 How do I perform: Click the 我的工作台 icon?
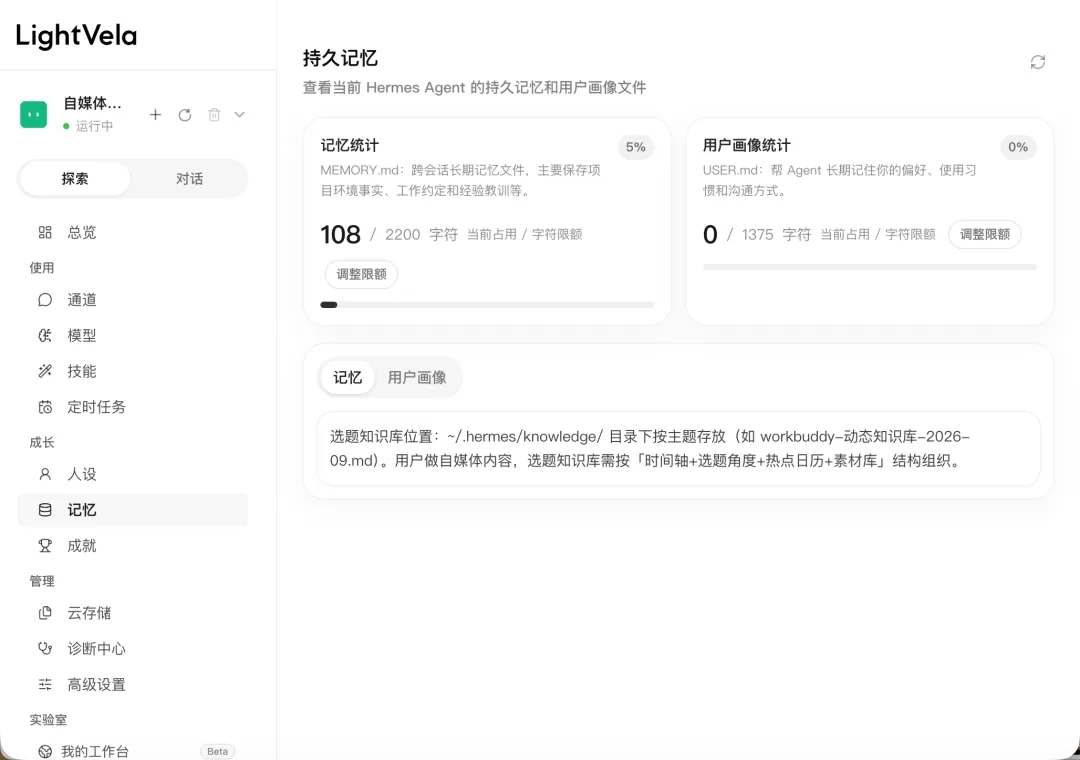(x=45, y=752)
